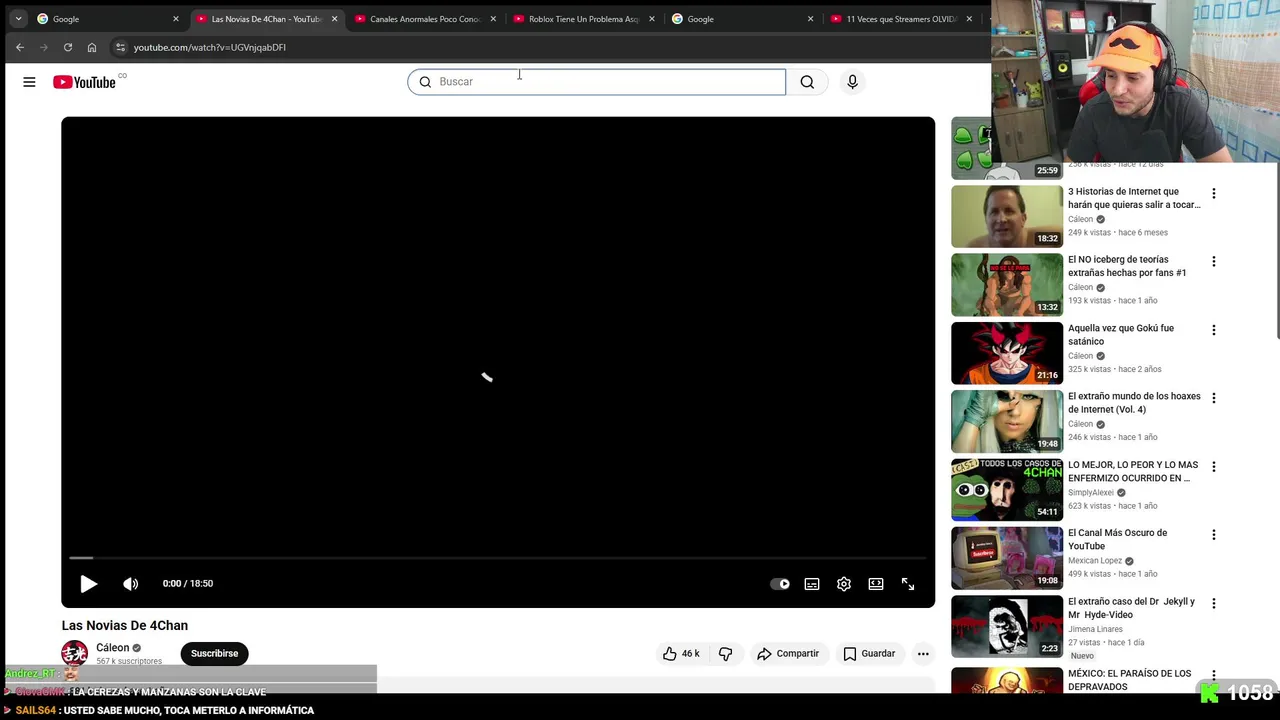
Task: Switch to the first Google tab
Action: 105,19
